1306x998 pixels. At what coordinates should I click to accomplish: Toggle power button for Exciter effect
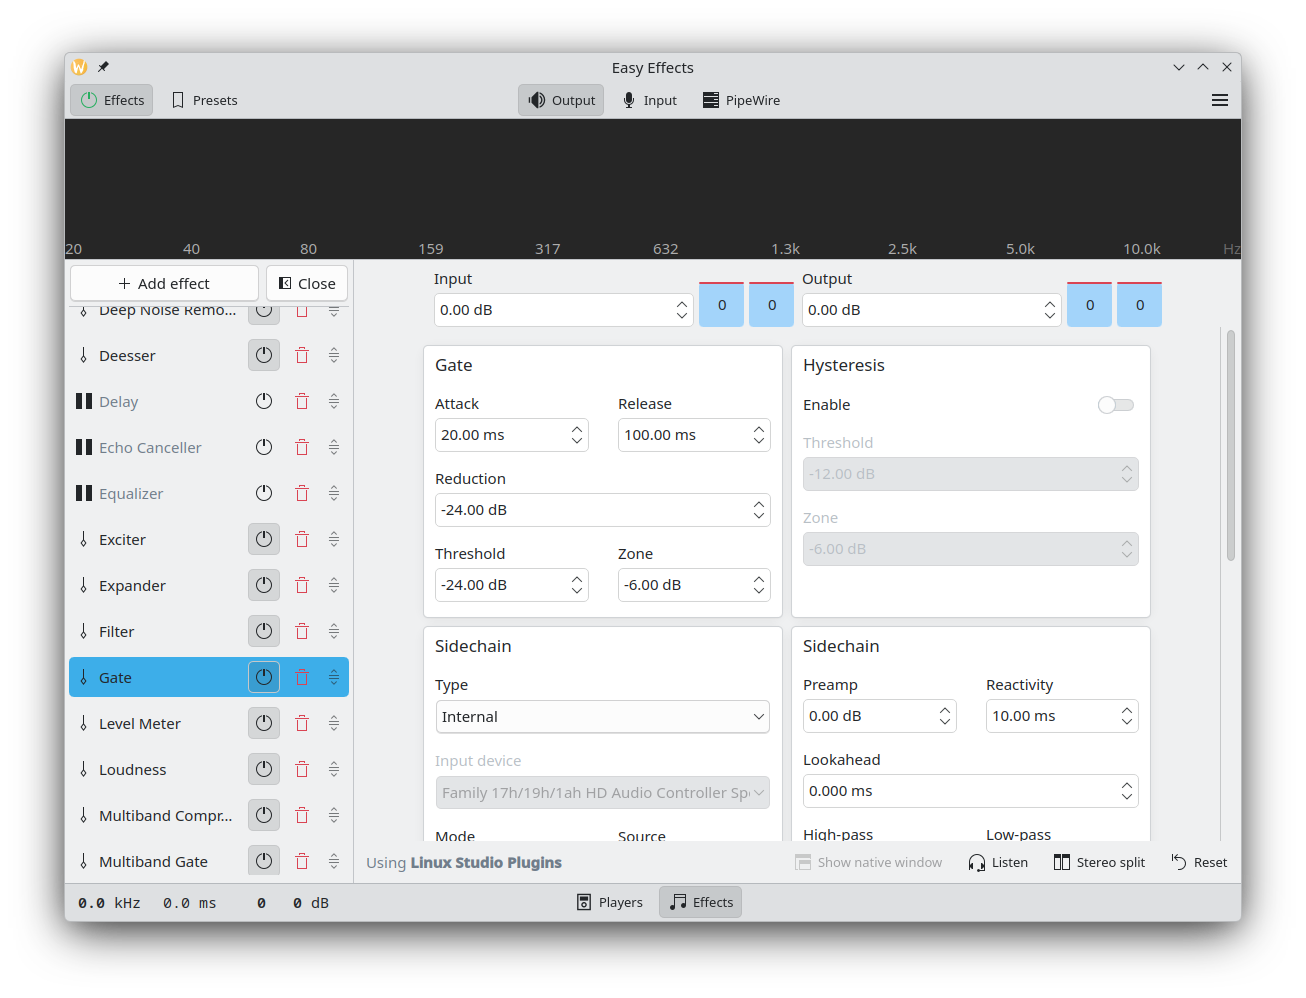click(264, 540)
